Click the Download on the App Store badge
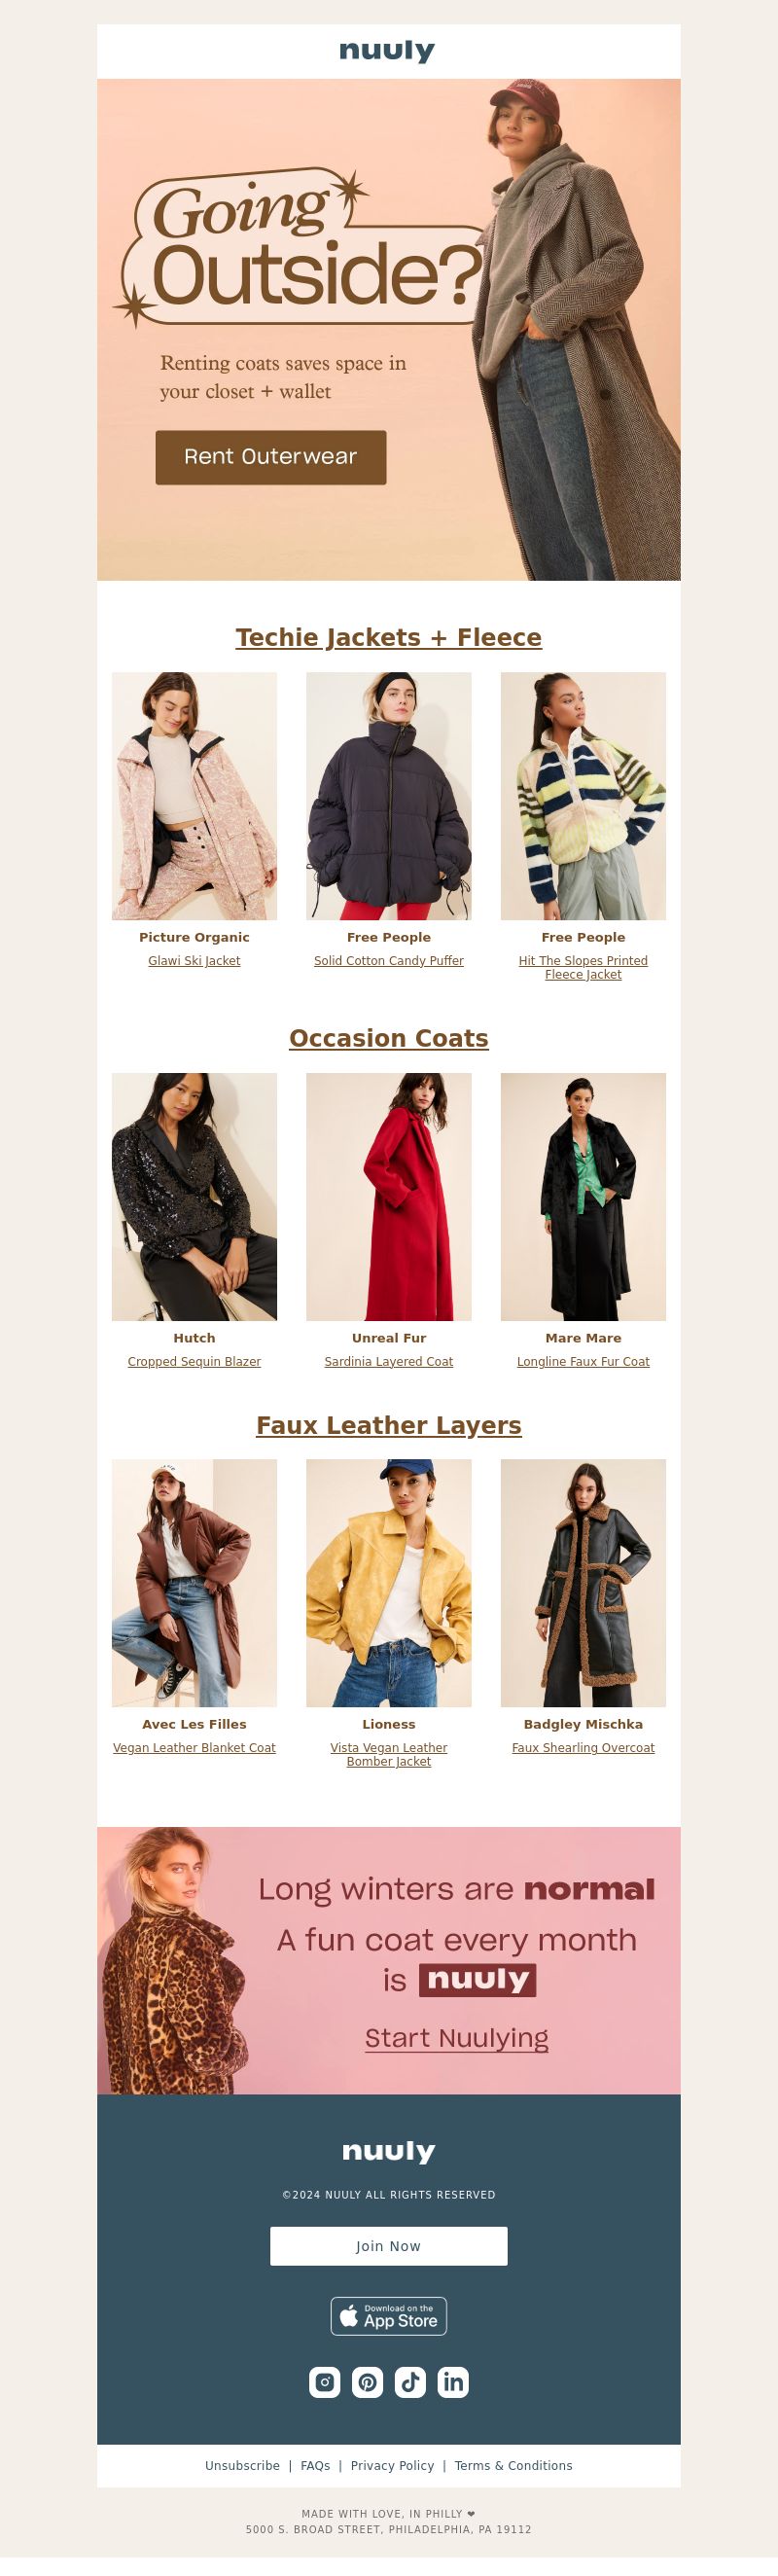 (x=389, y=2316)
